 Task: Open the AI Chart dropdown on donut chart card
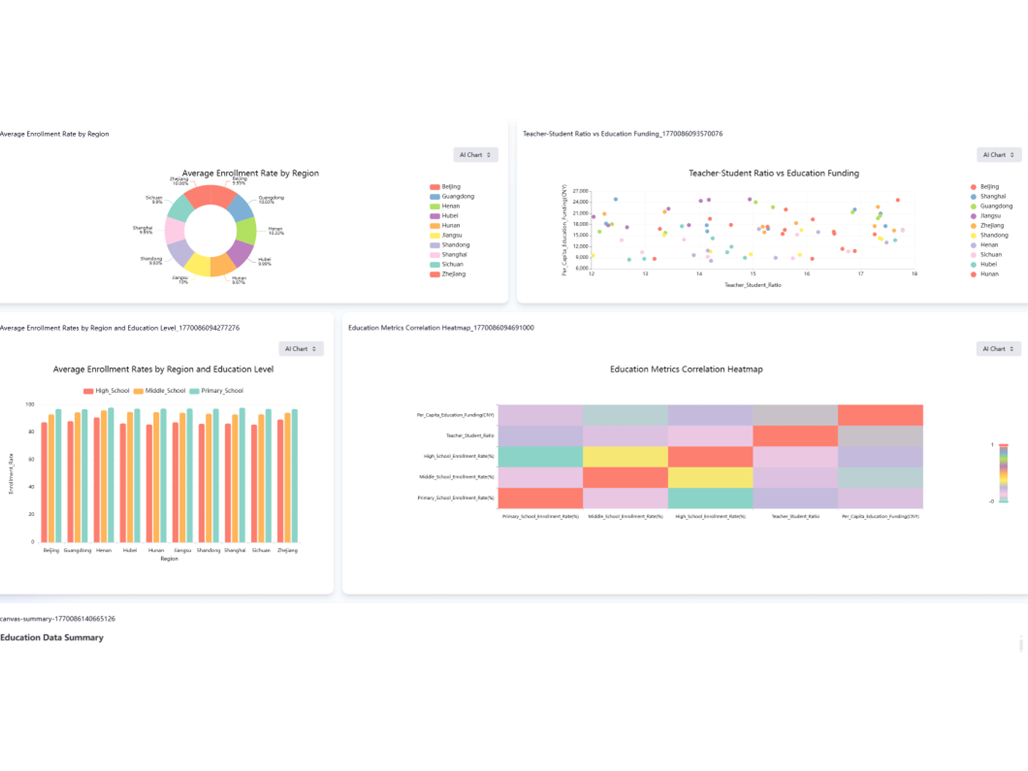click(x=476, y=155)
